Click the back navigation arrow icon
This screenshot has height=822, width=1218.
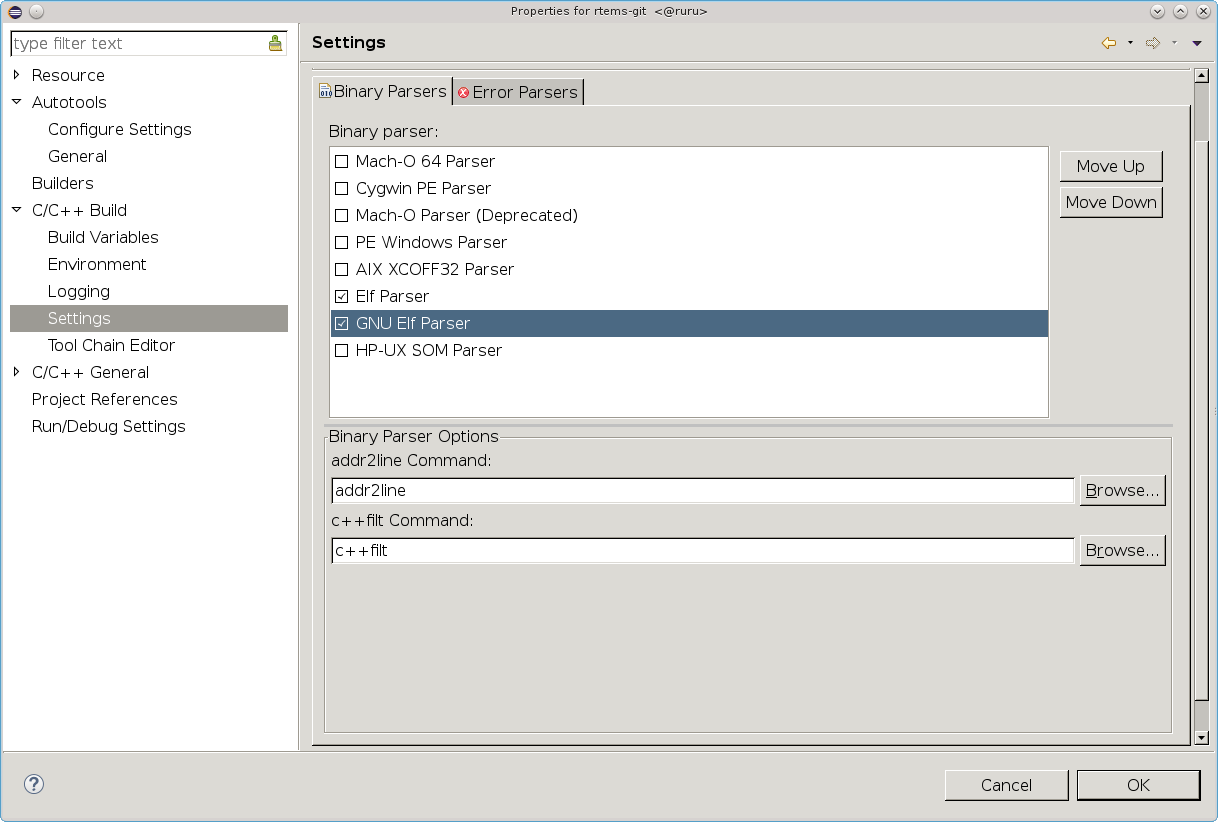click(1108, 43)
